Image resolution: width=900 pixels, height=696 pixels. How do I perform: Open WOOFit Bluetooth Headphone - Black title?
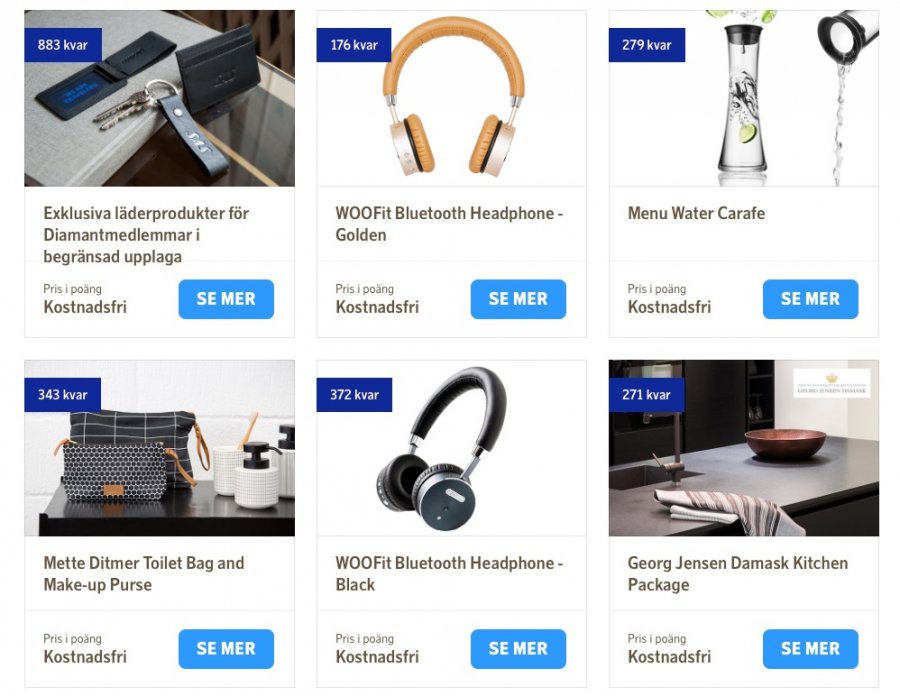pyautogui.click(x=449, y=574)
